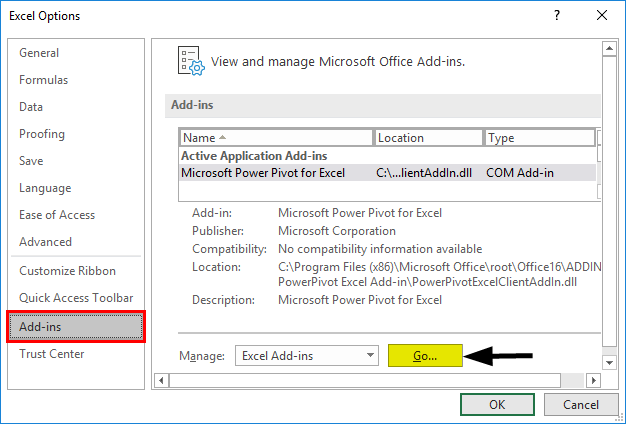Open dialog help with question mark
Screen dimensions: 626x424
point(557,16)
